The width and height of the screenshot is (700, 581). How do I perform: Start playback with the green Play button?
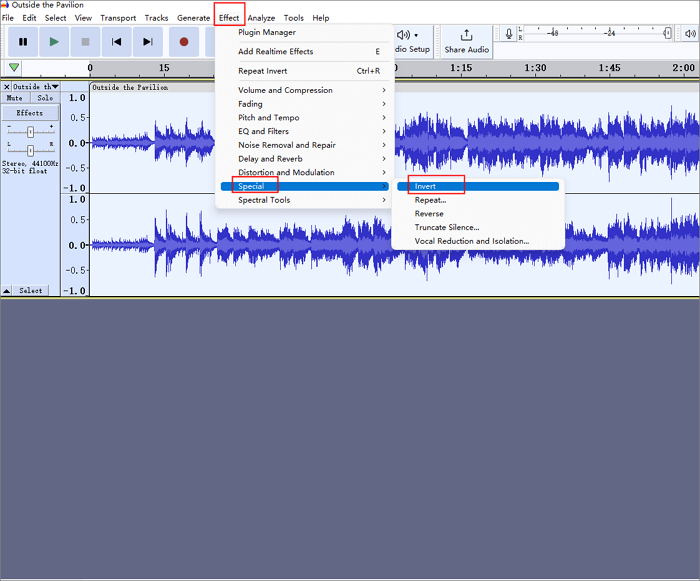[x=54, y=42]
